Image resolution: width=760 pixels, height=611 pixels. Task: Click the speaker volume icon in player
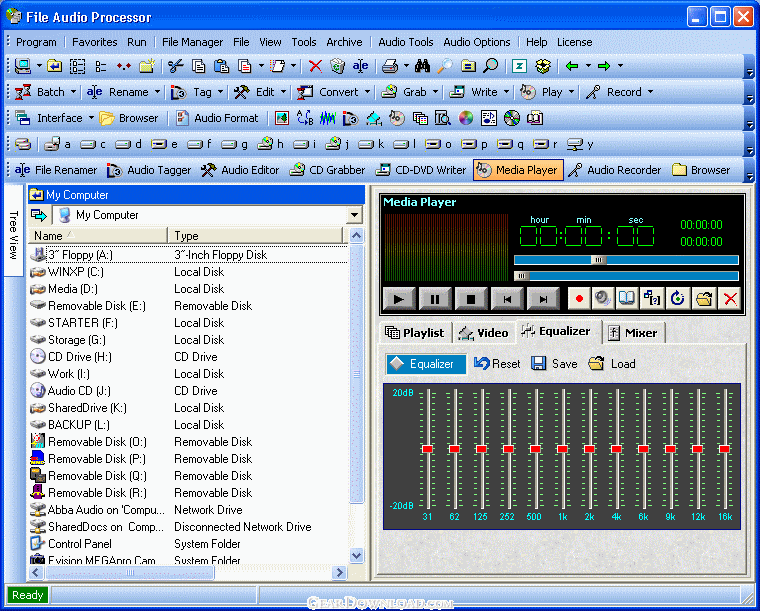tap(602, 298)
